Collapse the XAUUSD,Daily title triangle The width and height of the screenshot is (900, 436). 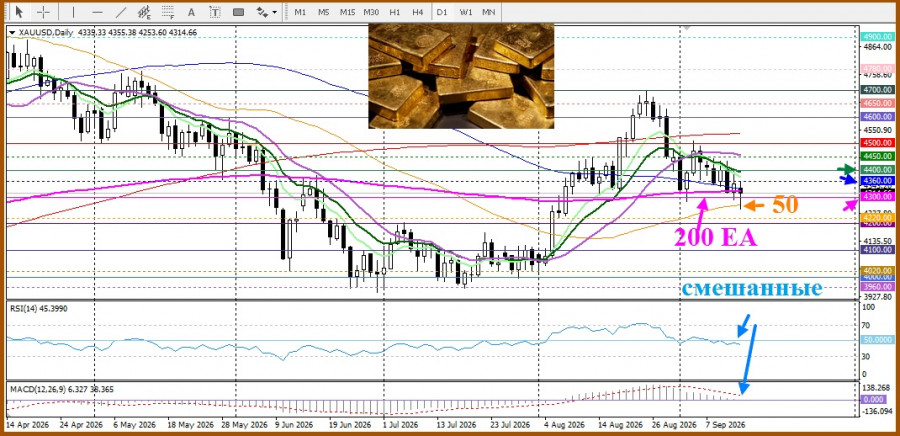(12, 33)
